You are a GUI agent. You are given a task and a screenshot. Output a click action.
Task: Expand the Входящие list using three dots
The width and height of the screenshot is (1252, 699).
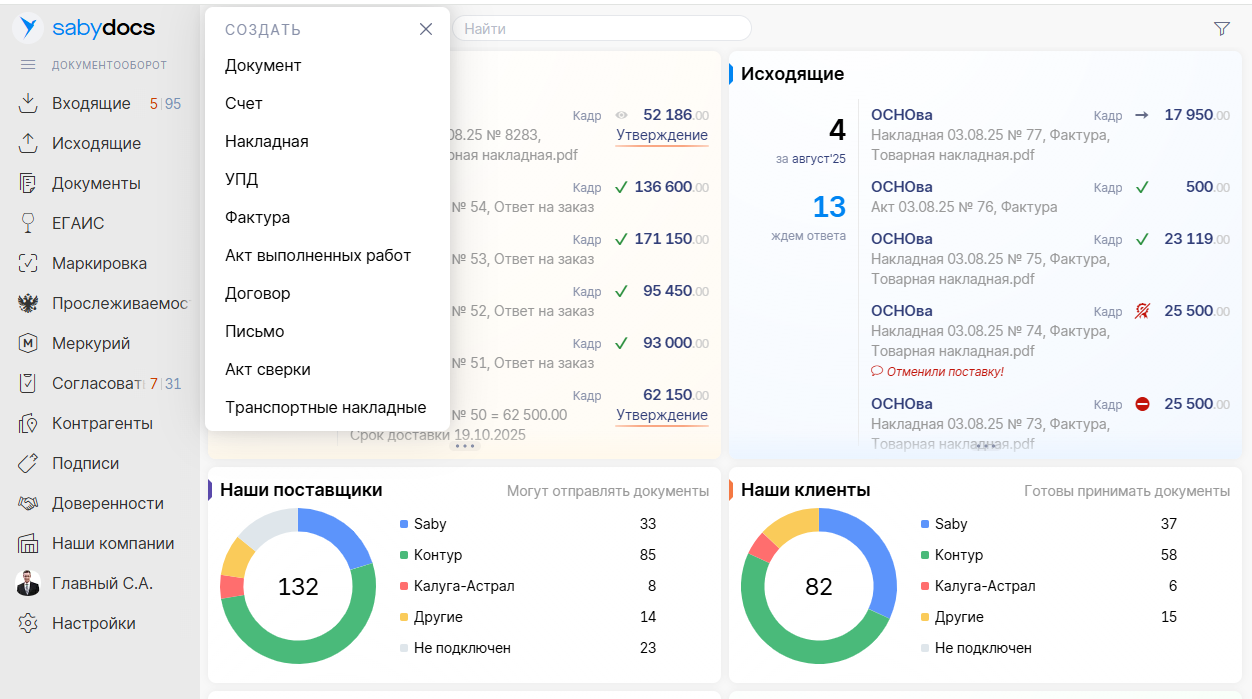464,446
